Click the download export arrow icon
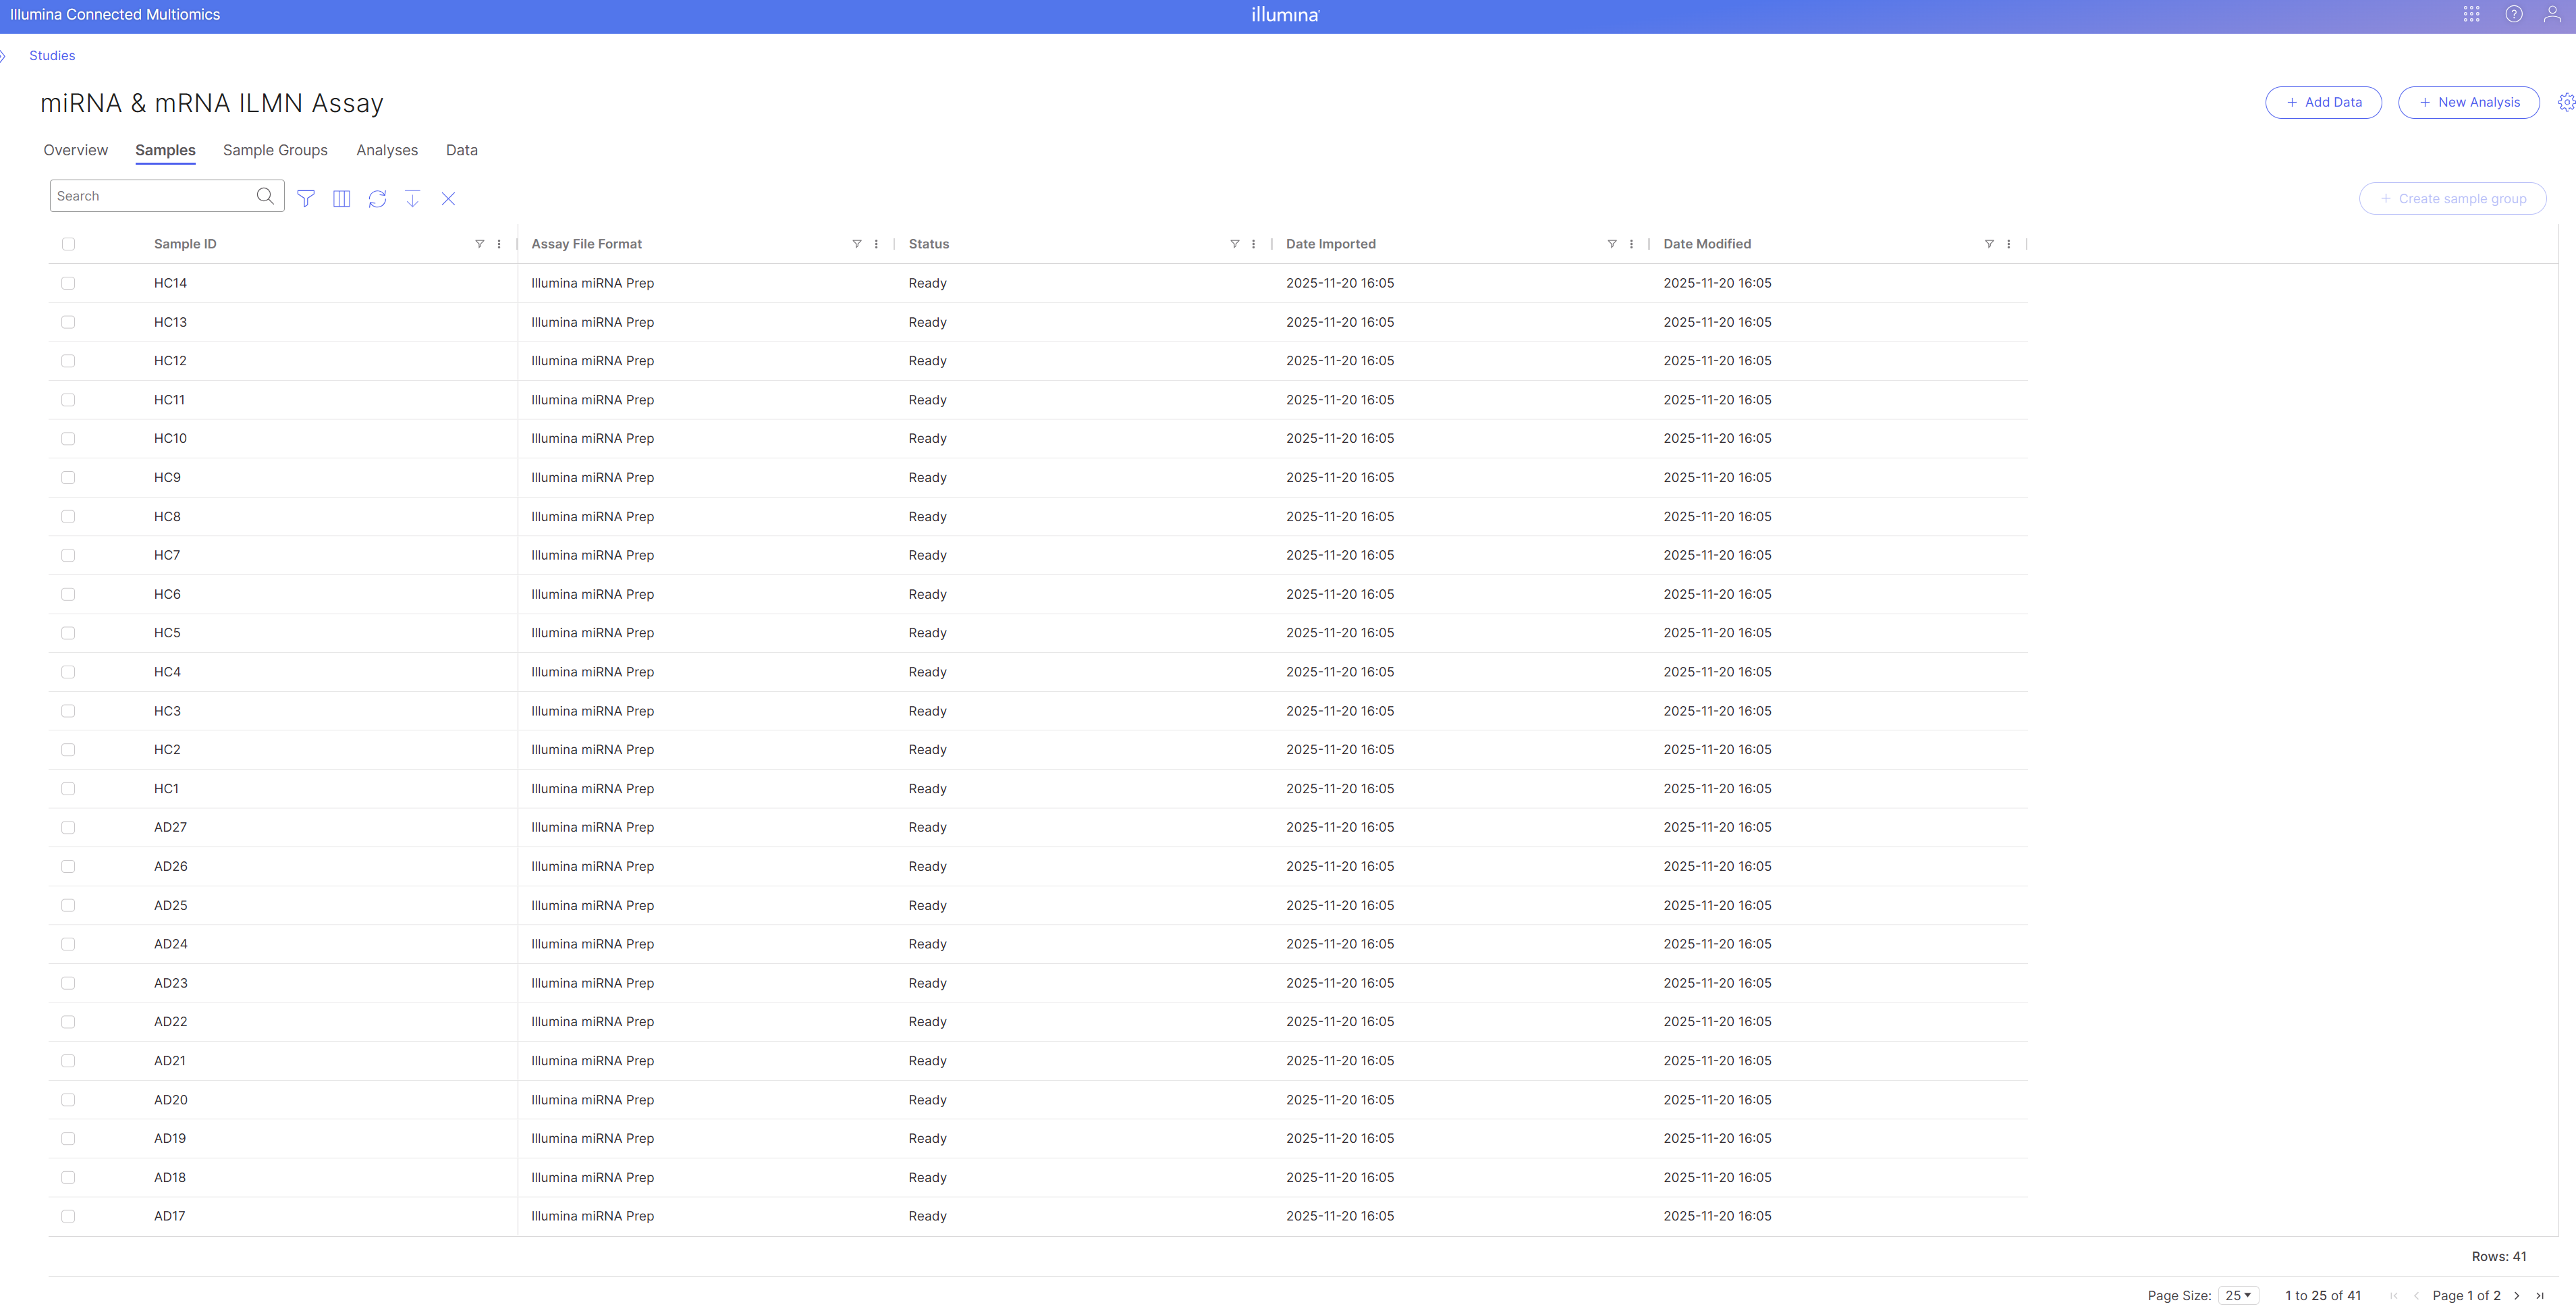Viewport: 2576px width, 1315px height. pos(412,198)
